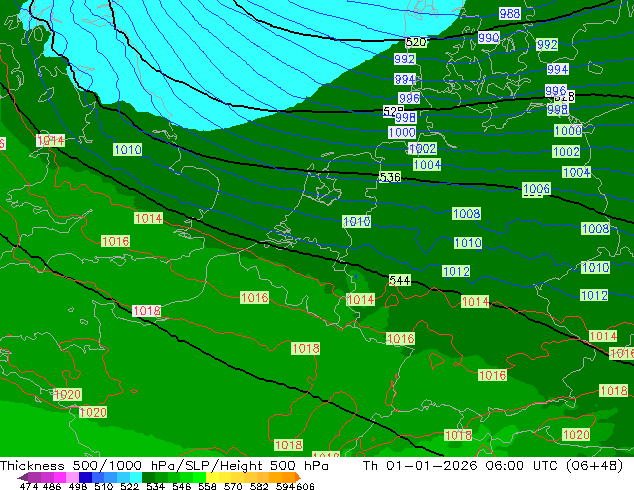The height and width of the screenshot is (490, 634).
Task: Click the orange arrow tip ending the legend
Action: pos(298,477)
